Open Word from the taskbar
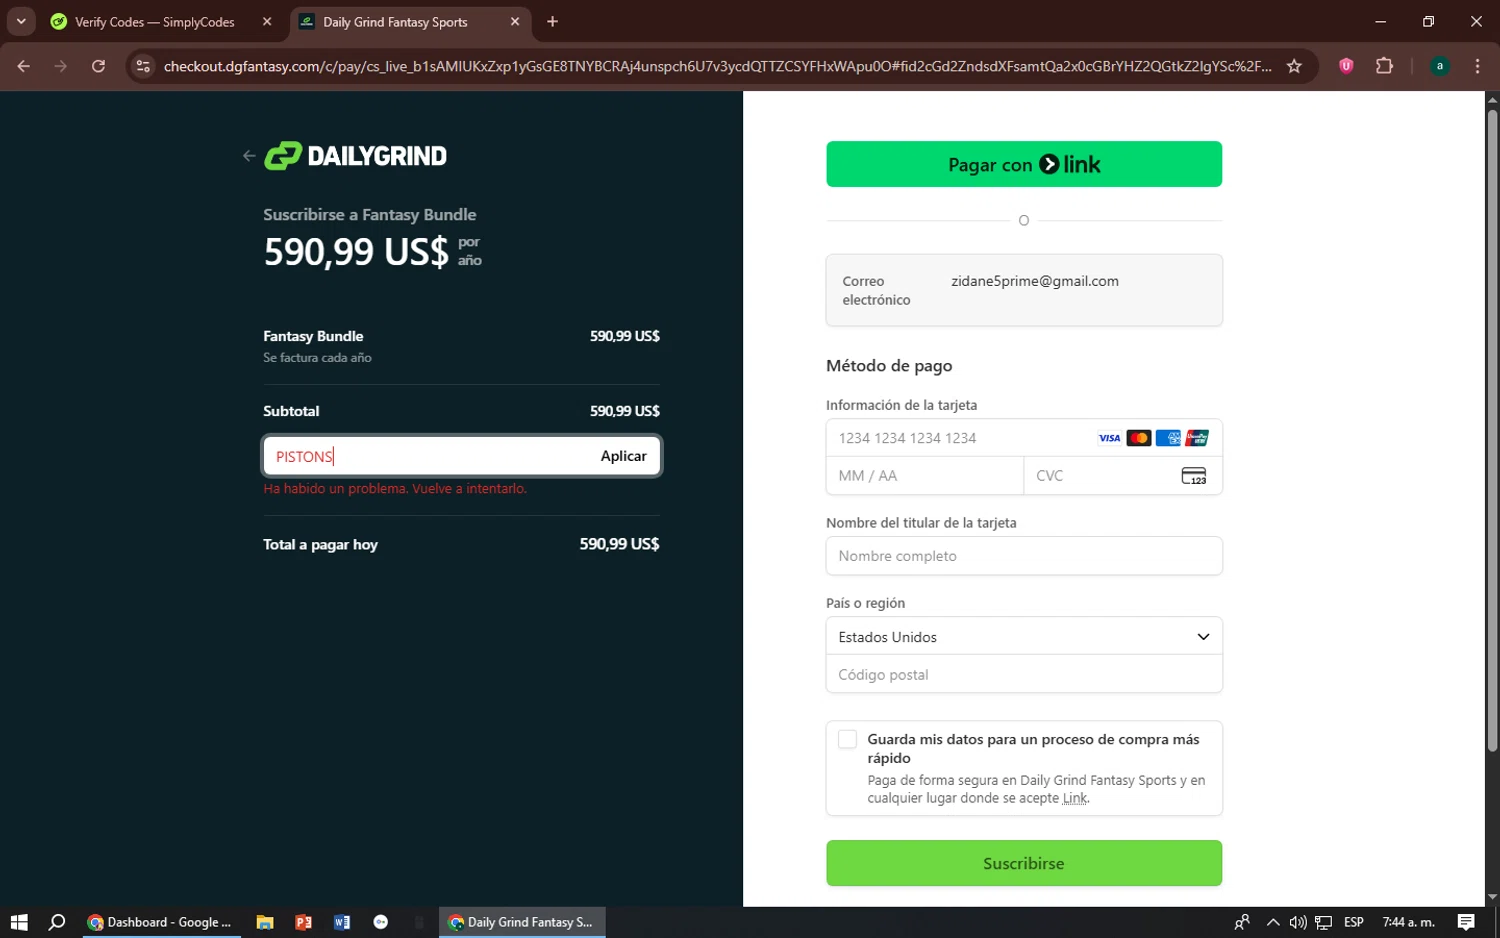1500x938 pixels. click(x=342, y=922)
